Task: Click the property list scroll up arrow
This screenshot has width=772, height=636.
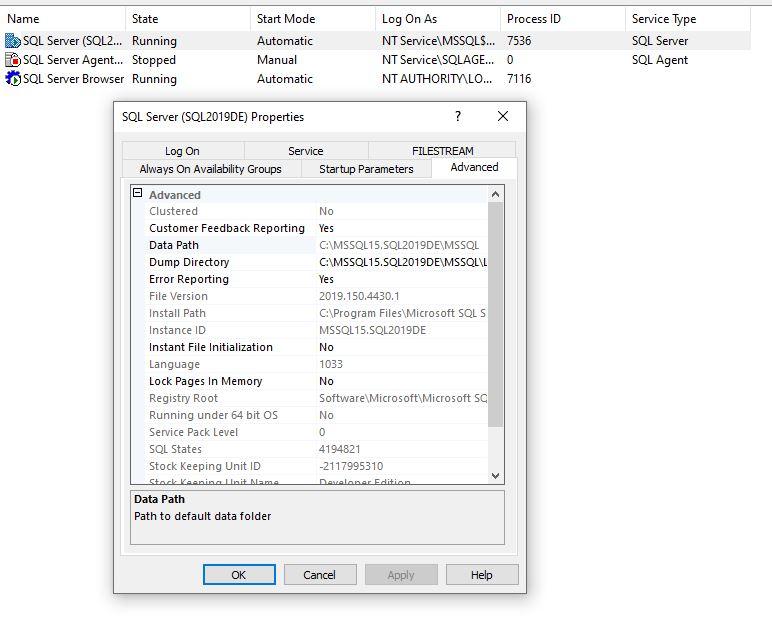Action: [495, 194]
